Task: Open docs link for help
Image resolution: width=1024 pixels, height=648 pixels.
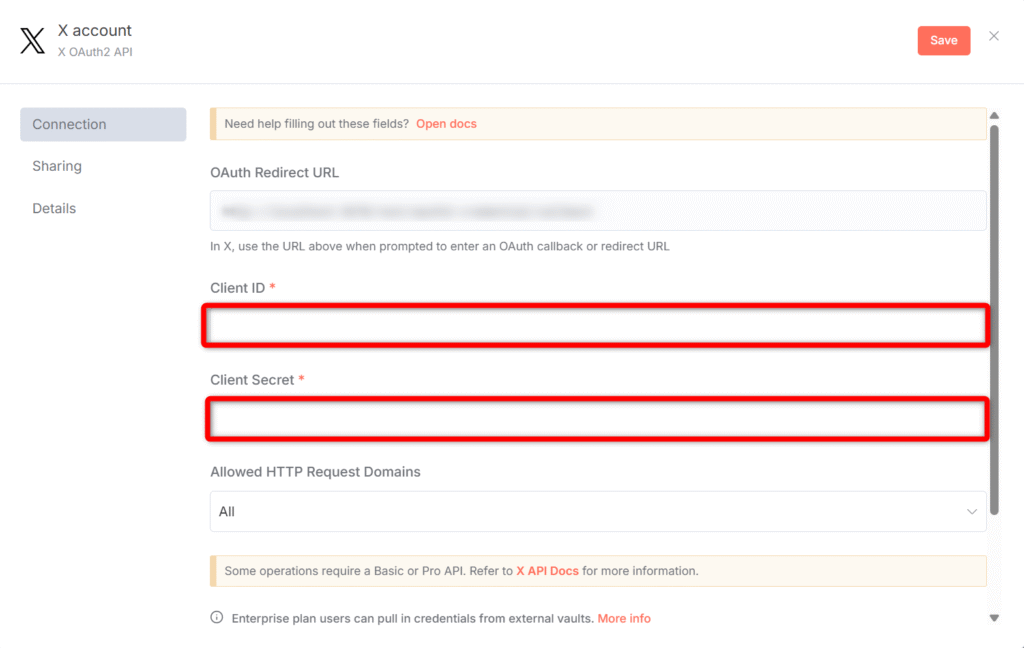Action: coord(446,123)
